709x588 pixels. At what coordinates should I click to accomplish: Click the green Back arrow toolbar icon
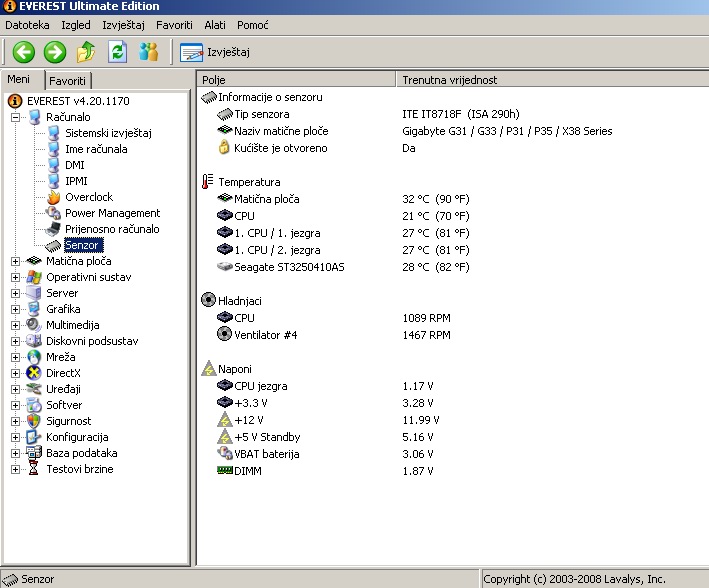pyautogui.click(x=24, y=52)
